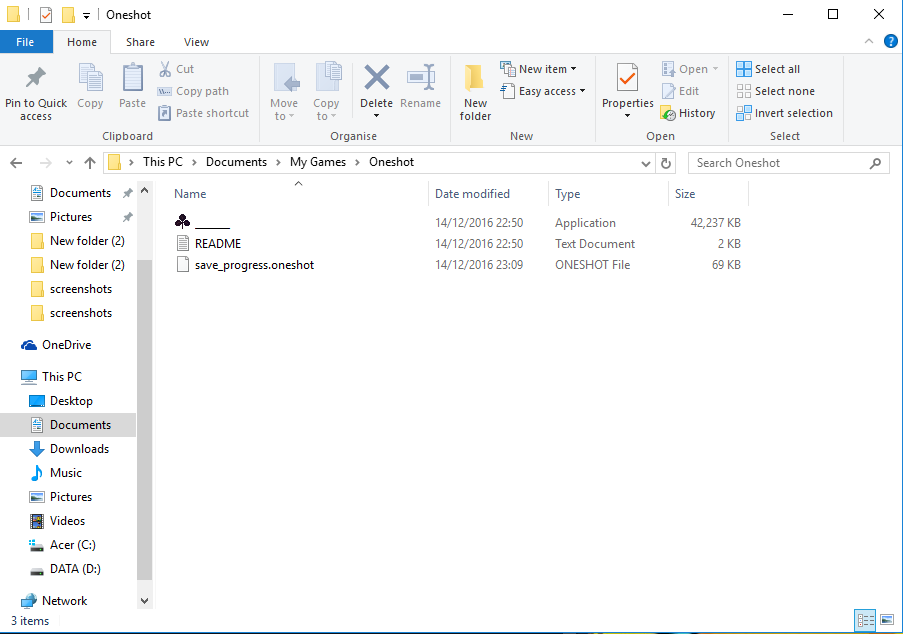Switch to large icons view
The width and height of the screenshot is (903, 634).
[887, 621]
